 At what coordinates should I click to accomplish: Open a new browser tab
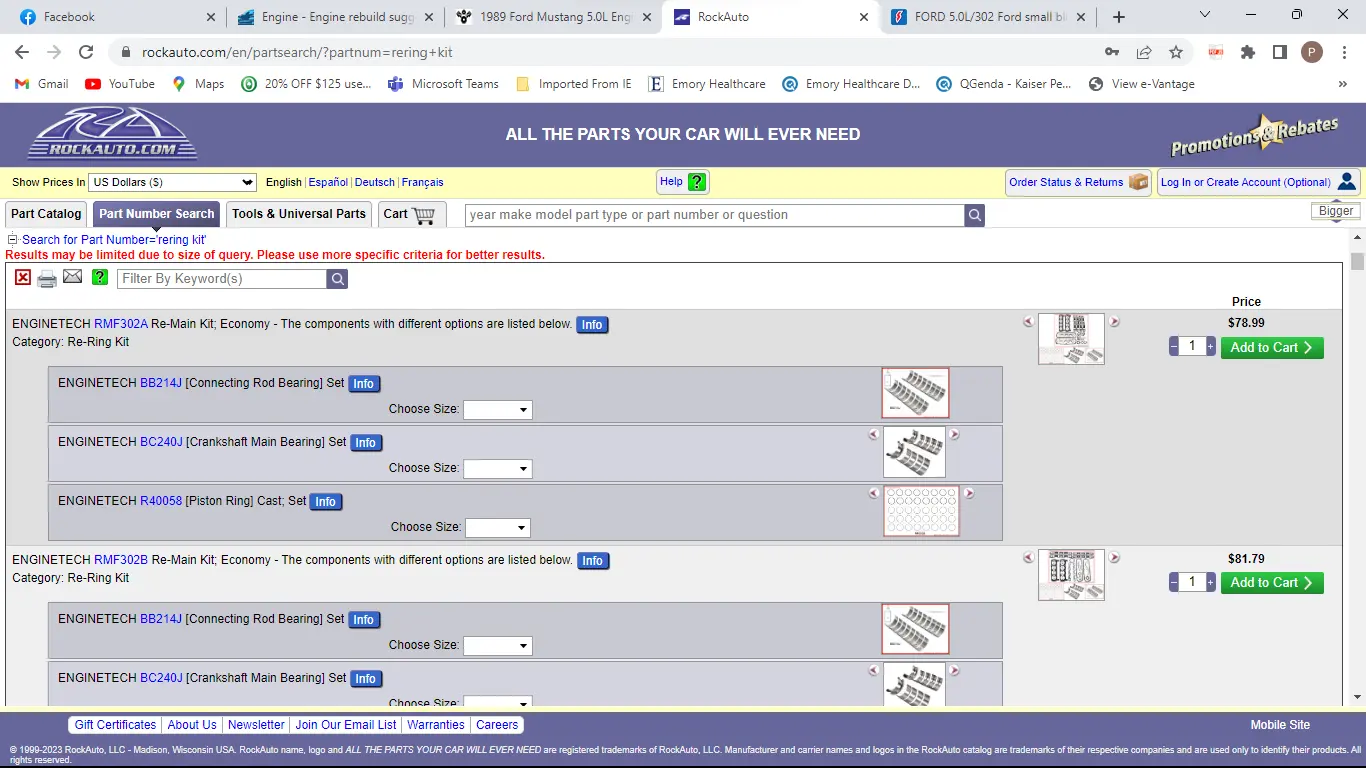click(1119, 17)
